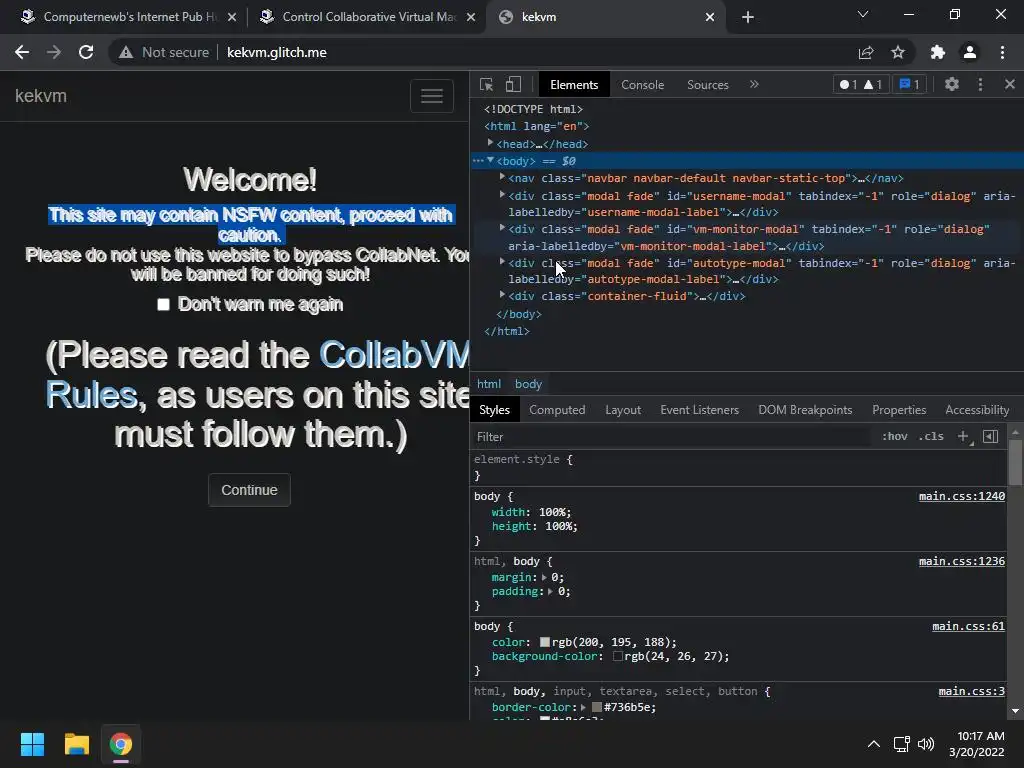
Task: Switch to the Console tab
Action: click(x=643, y=85)
